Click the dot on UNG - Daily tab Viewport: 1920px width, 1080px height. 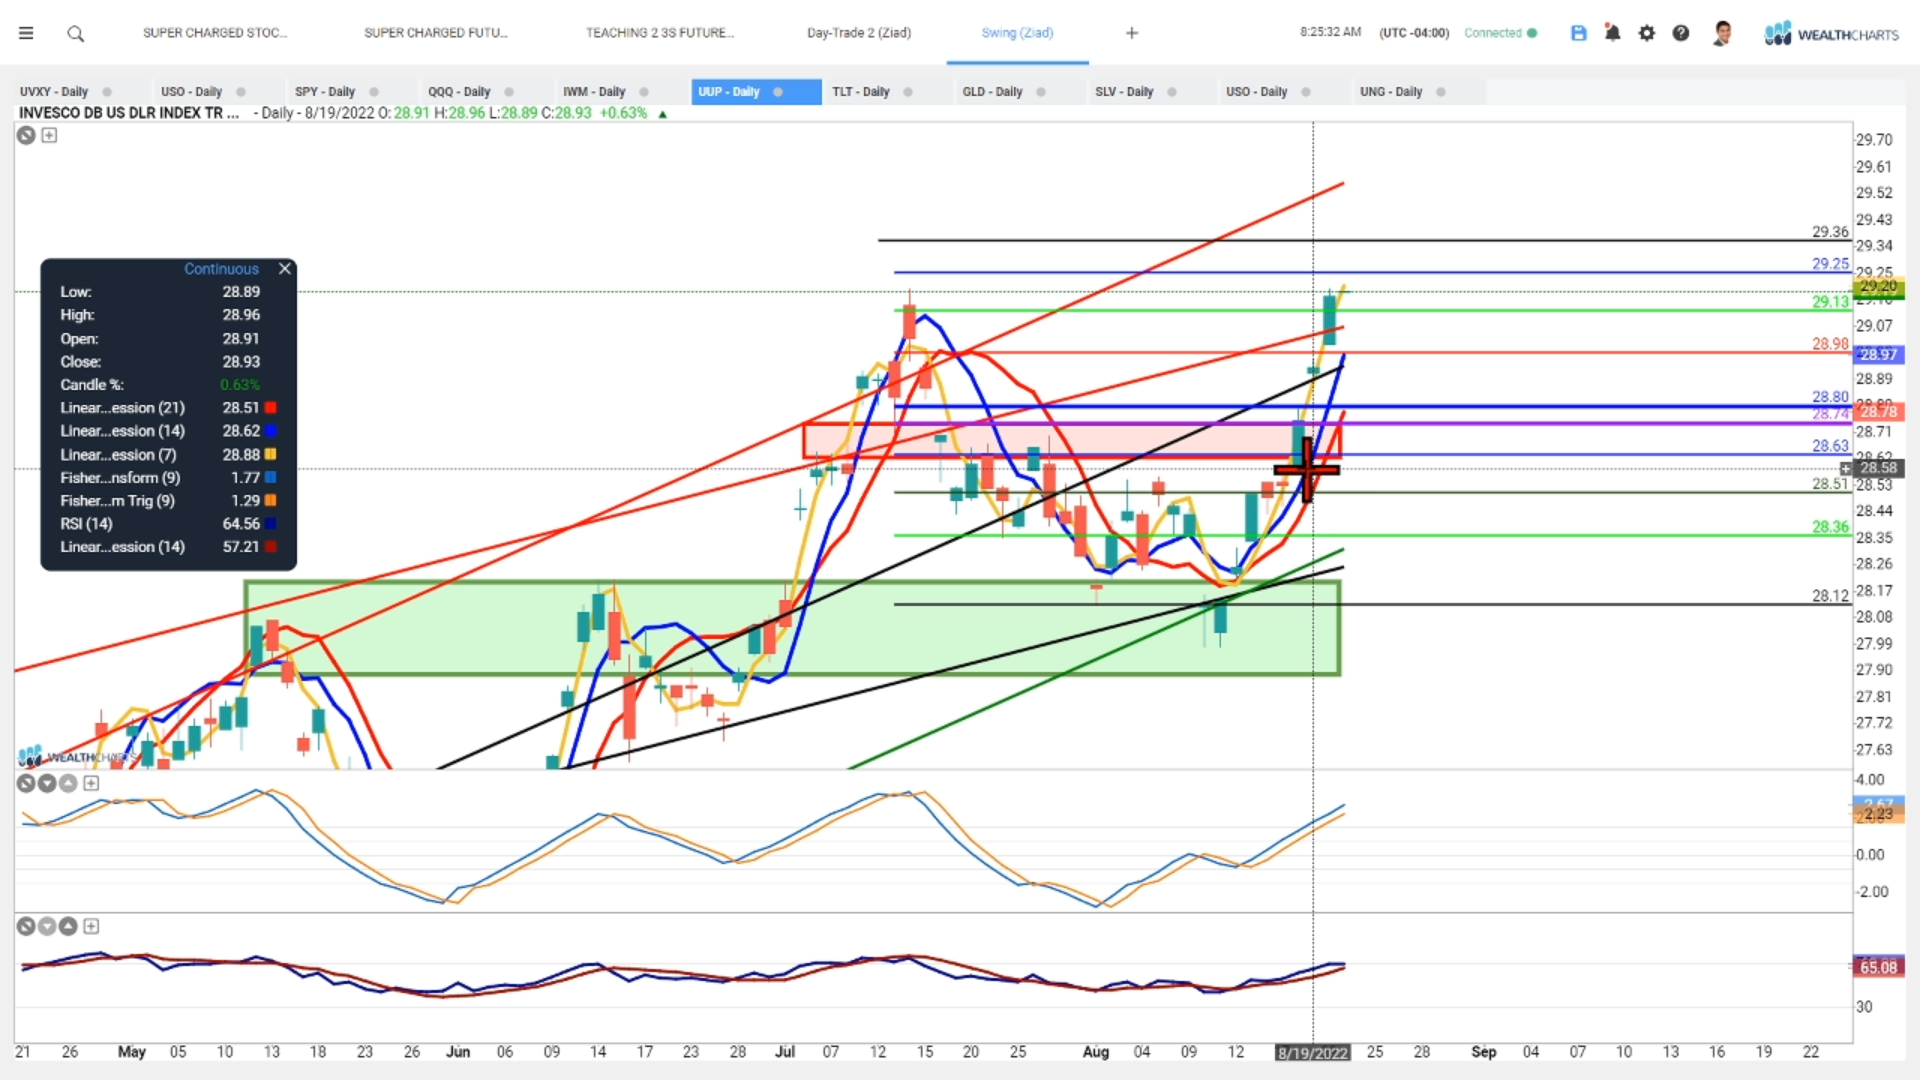(1441, 92)
